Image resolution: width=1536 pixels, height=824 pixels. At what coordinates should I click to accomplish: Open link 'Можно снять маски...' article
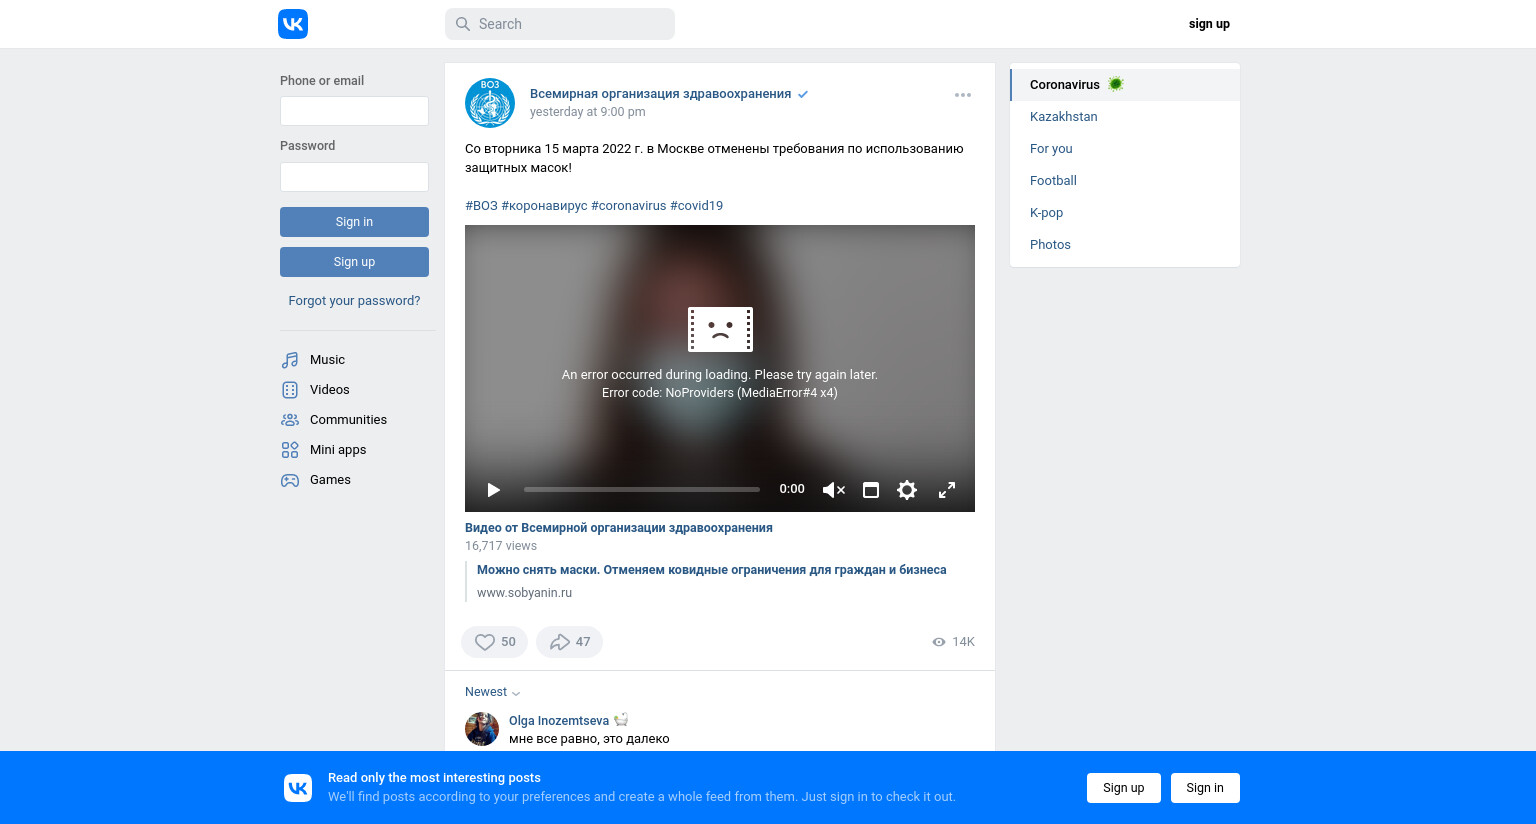click(x=712, y=570)
